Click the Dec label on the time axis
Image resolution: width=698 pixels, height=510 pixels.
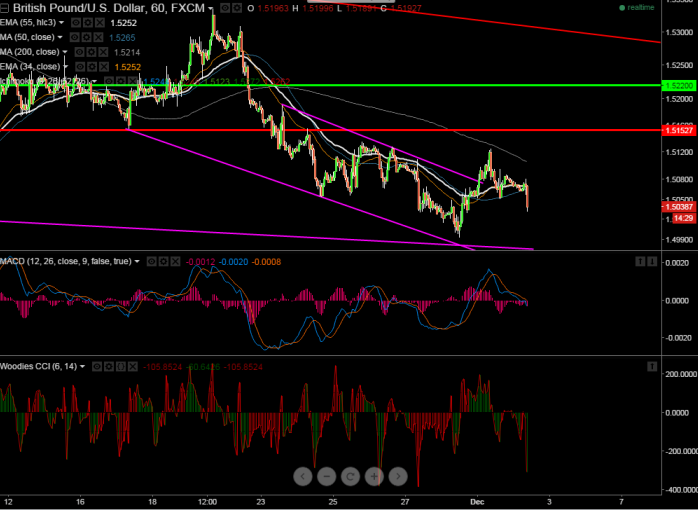point(477,502)
